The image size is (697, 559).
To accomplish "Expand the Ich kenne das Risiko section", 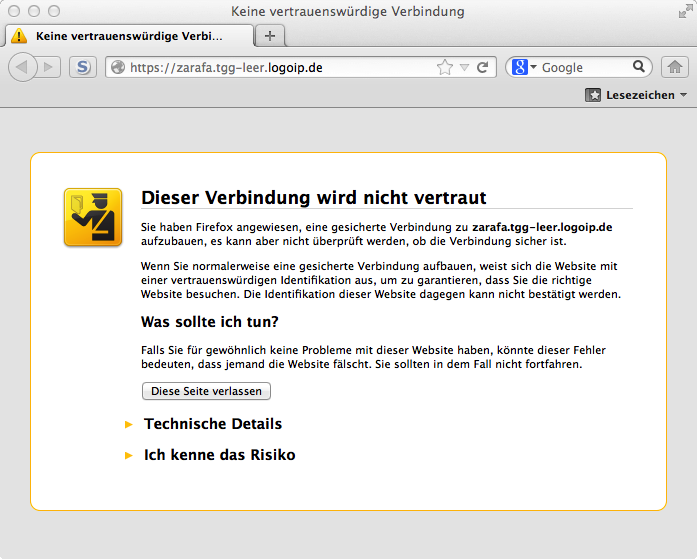I will click(219, 455).
